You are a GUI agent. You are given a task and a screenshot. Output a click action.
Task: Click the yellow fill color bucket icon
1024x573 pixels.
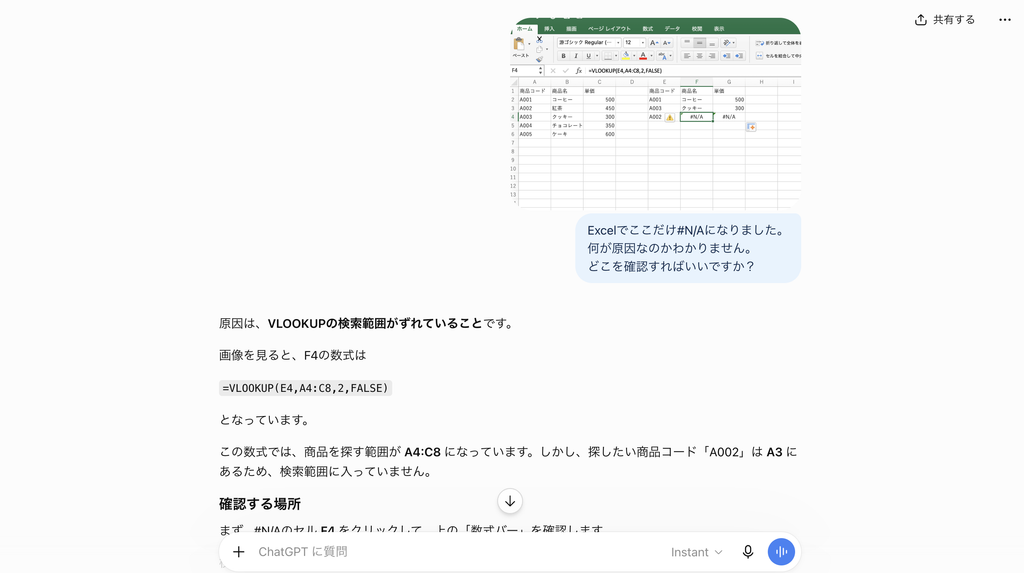(x=626, y=56)
